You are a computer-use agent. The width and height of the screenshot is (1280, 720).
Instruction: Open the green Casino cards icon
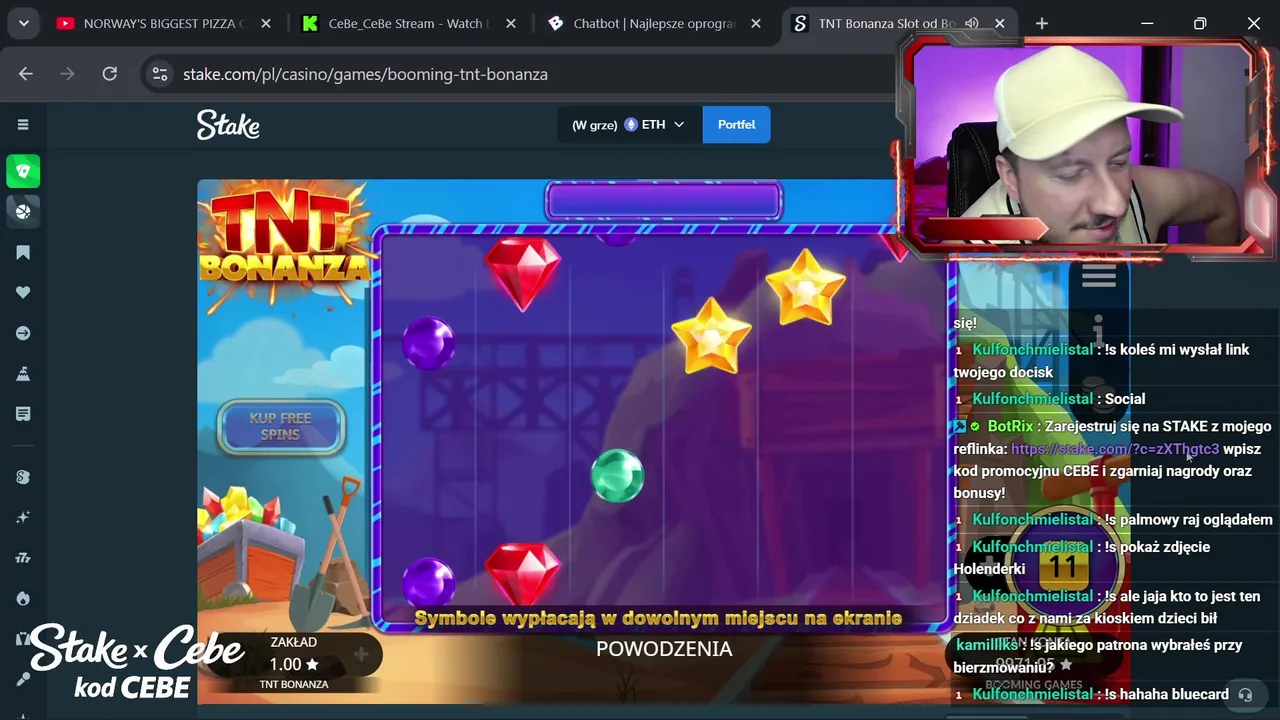23,171
